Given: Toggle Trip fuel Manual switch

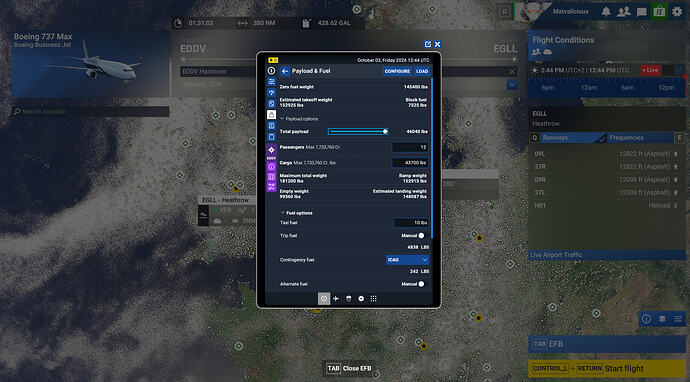Looking at the screenshot, I should pyautogui.click(x=421, y=235).
